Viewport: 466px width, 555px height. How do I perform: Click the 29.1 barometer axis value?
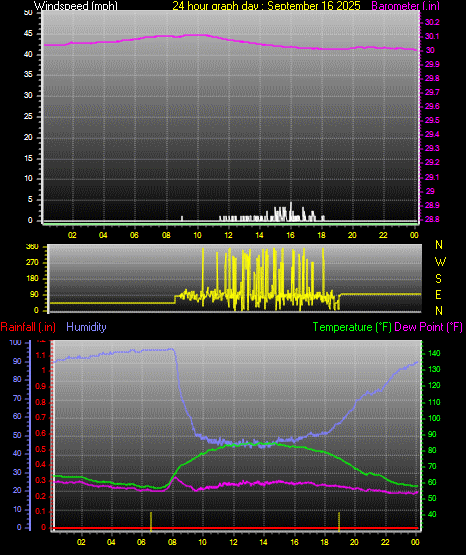432,177
